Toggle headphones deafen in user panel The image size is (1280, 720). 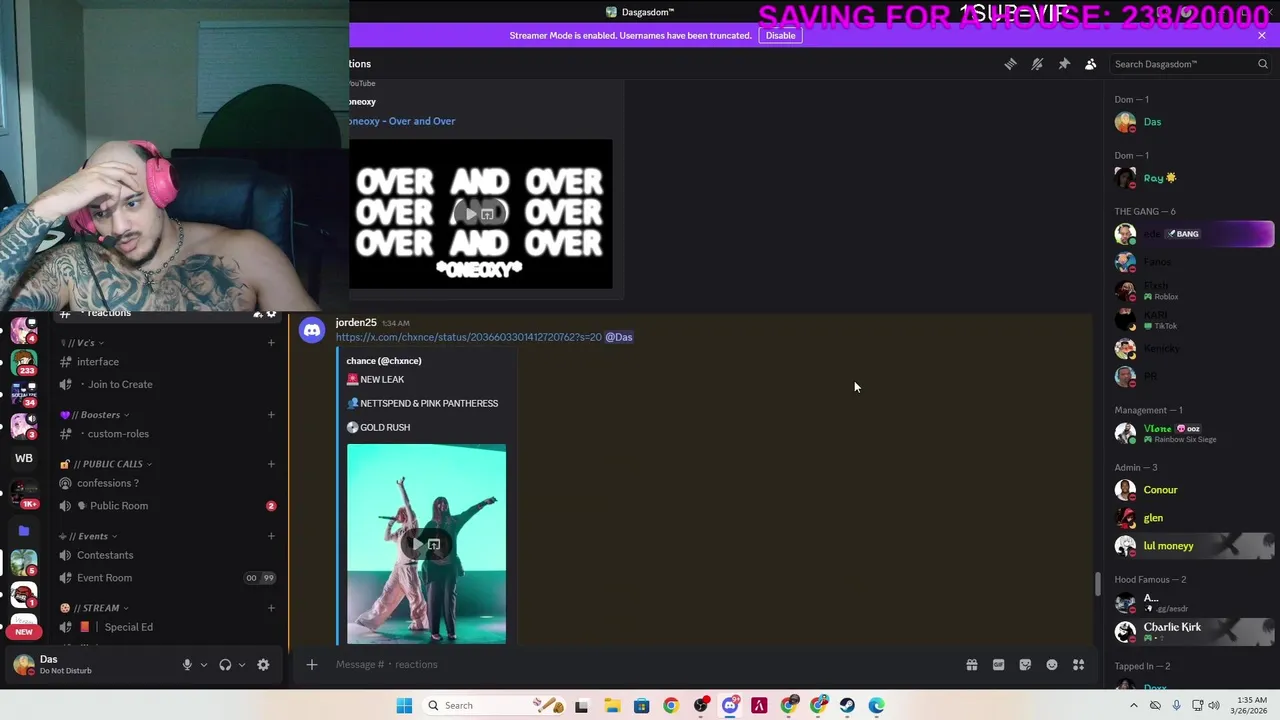225,665
